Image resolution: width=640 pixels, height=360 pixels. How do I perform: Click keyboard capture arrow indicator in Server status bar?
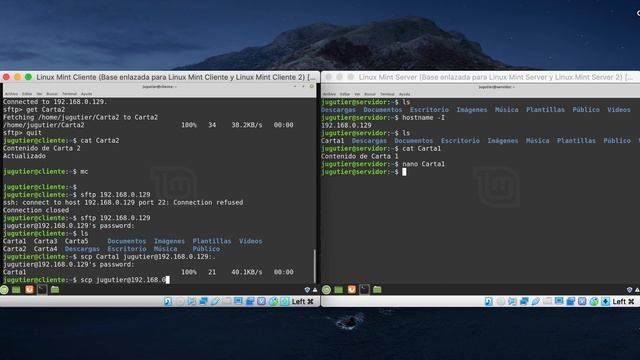tap(605, 301)
